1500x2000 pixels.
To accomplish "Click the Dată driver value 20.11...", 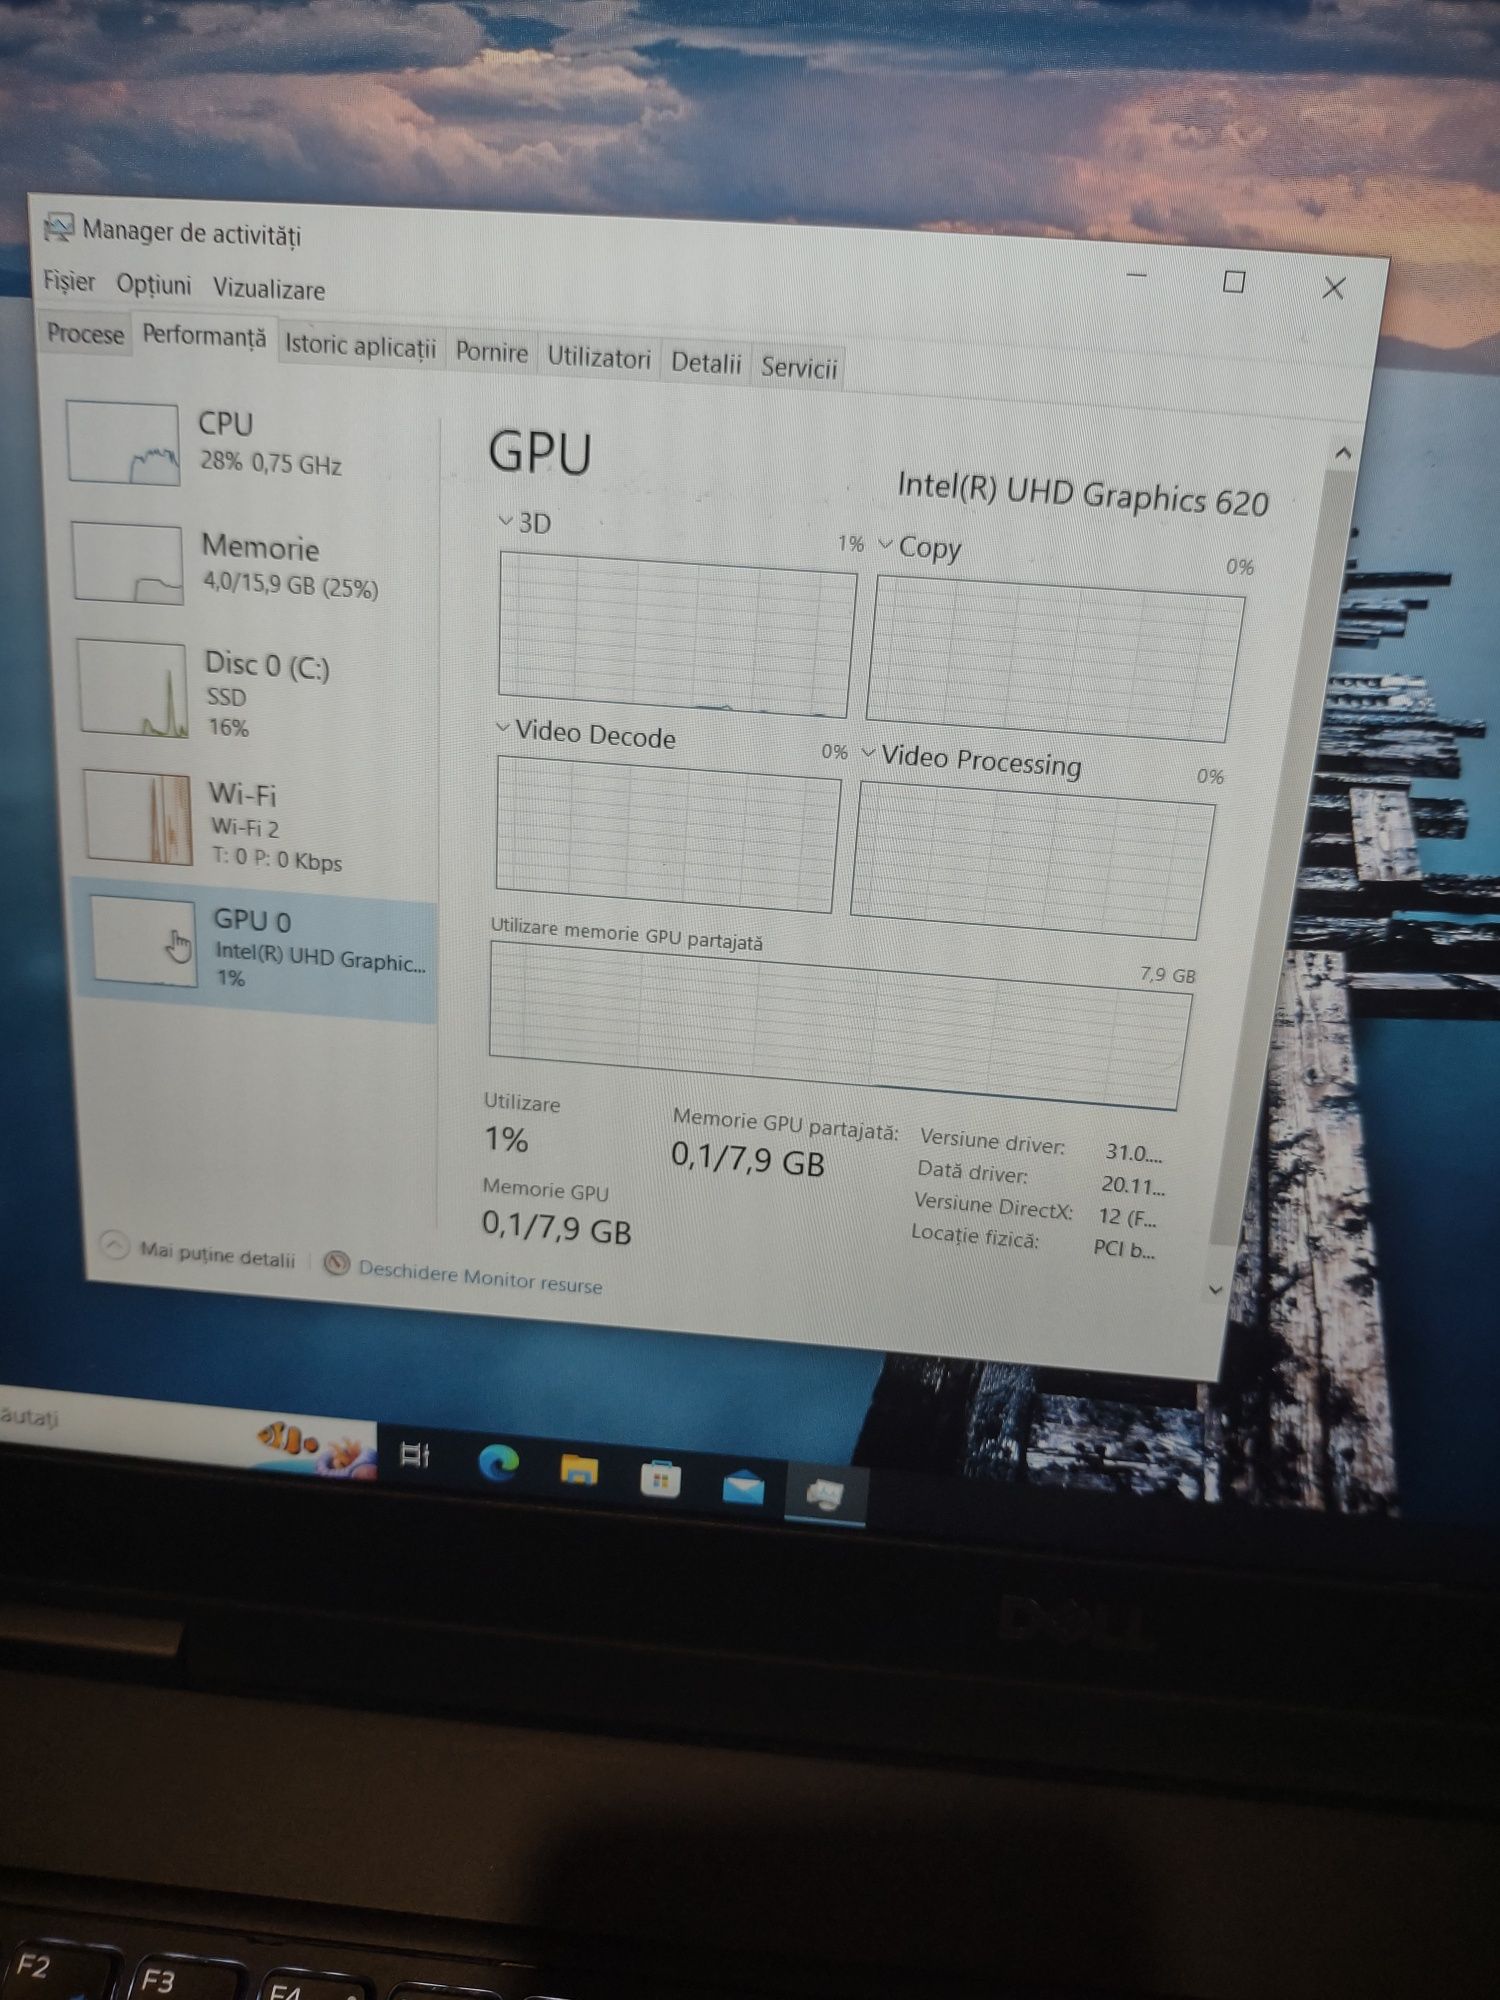I will [x=1133, y=1186].
